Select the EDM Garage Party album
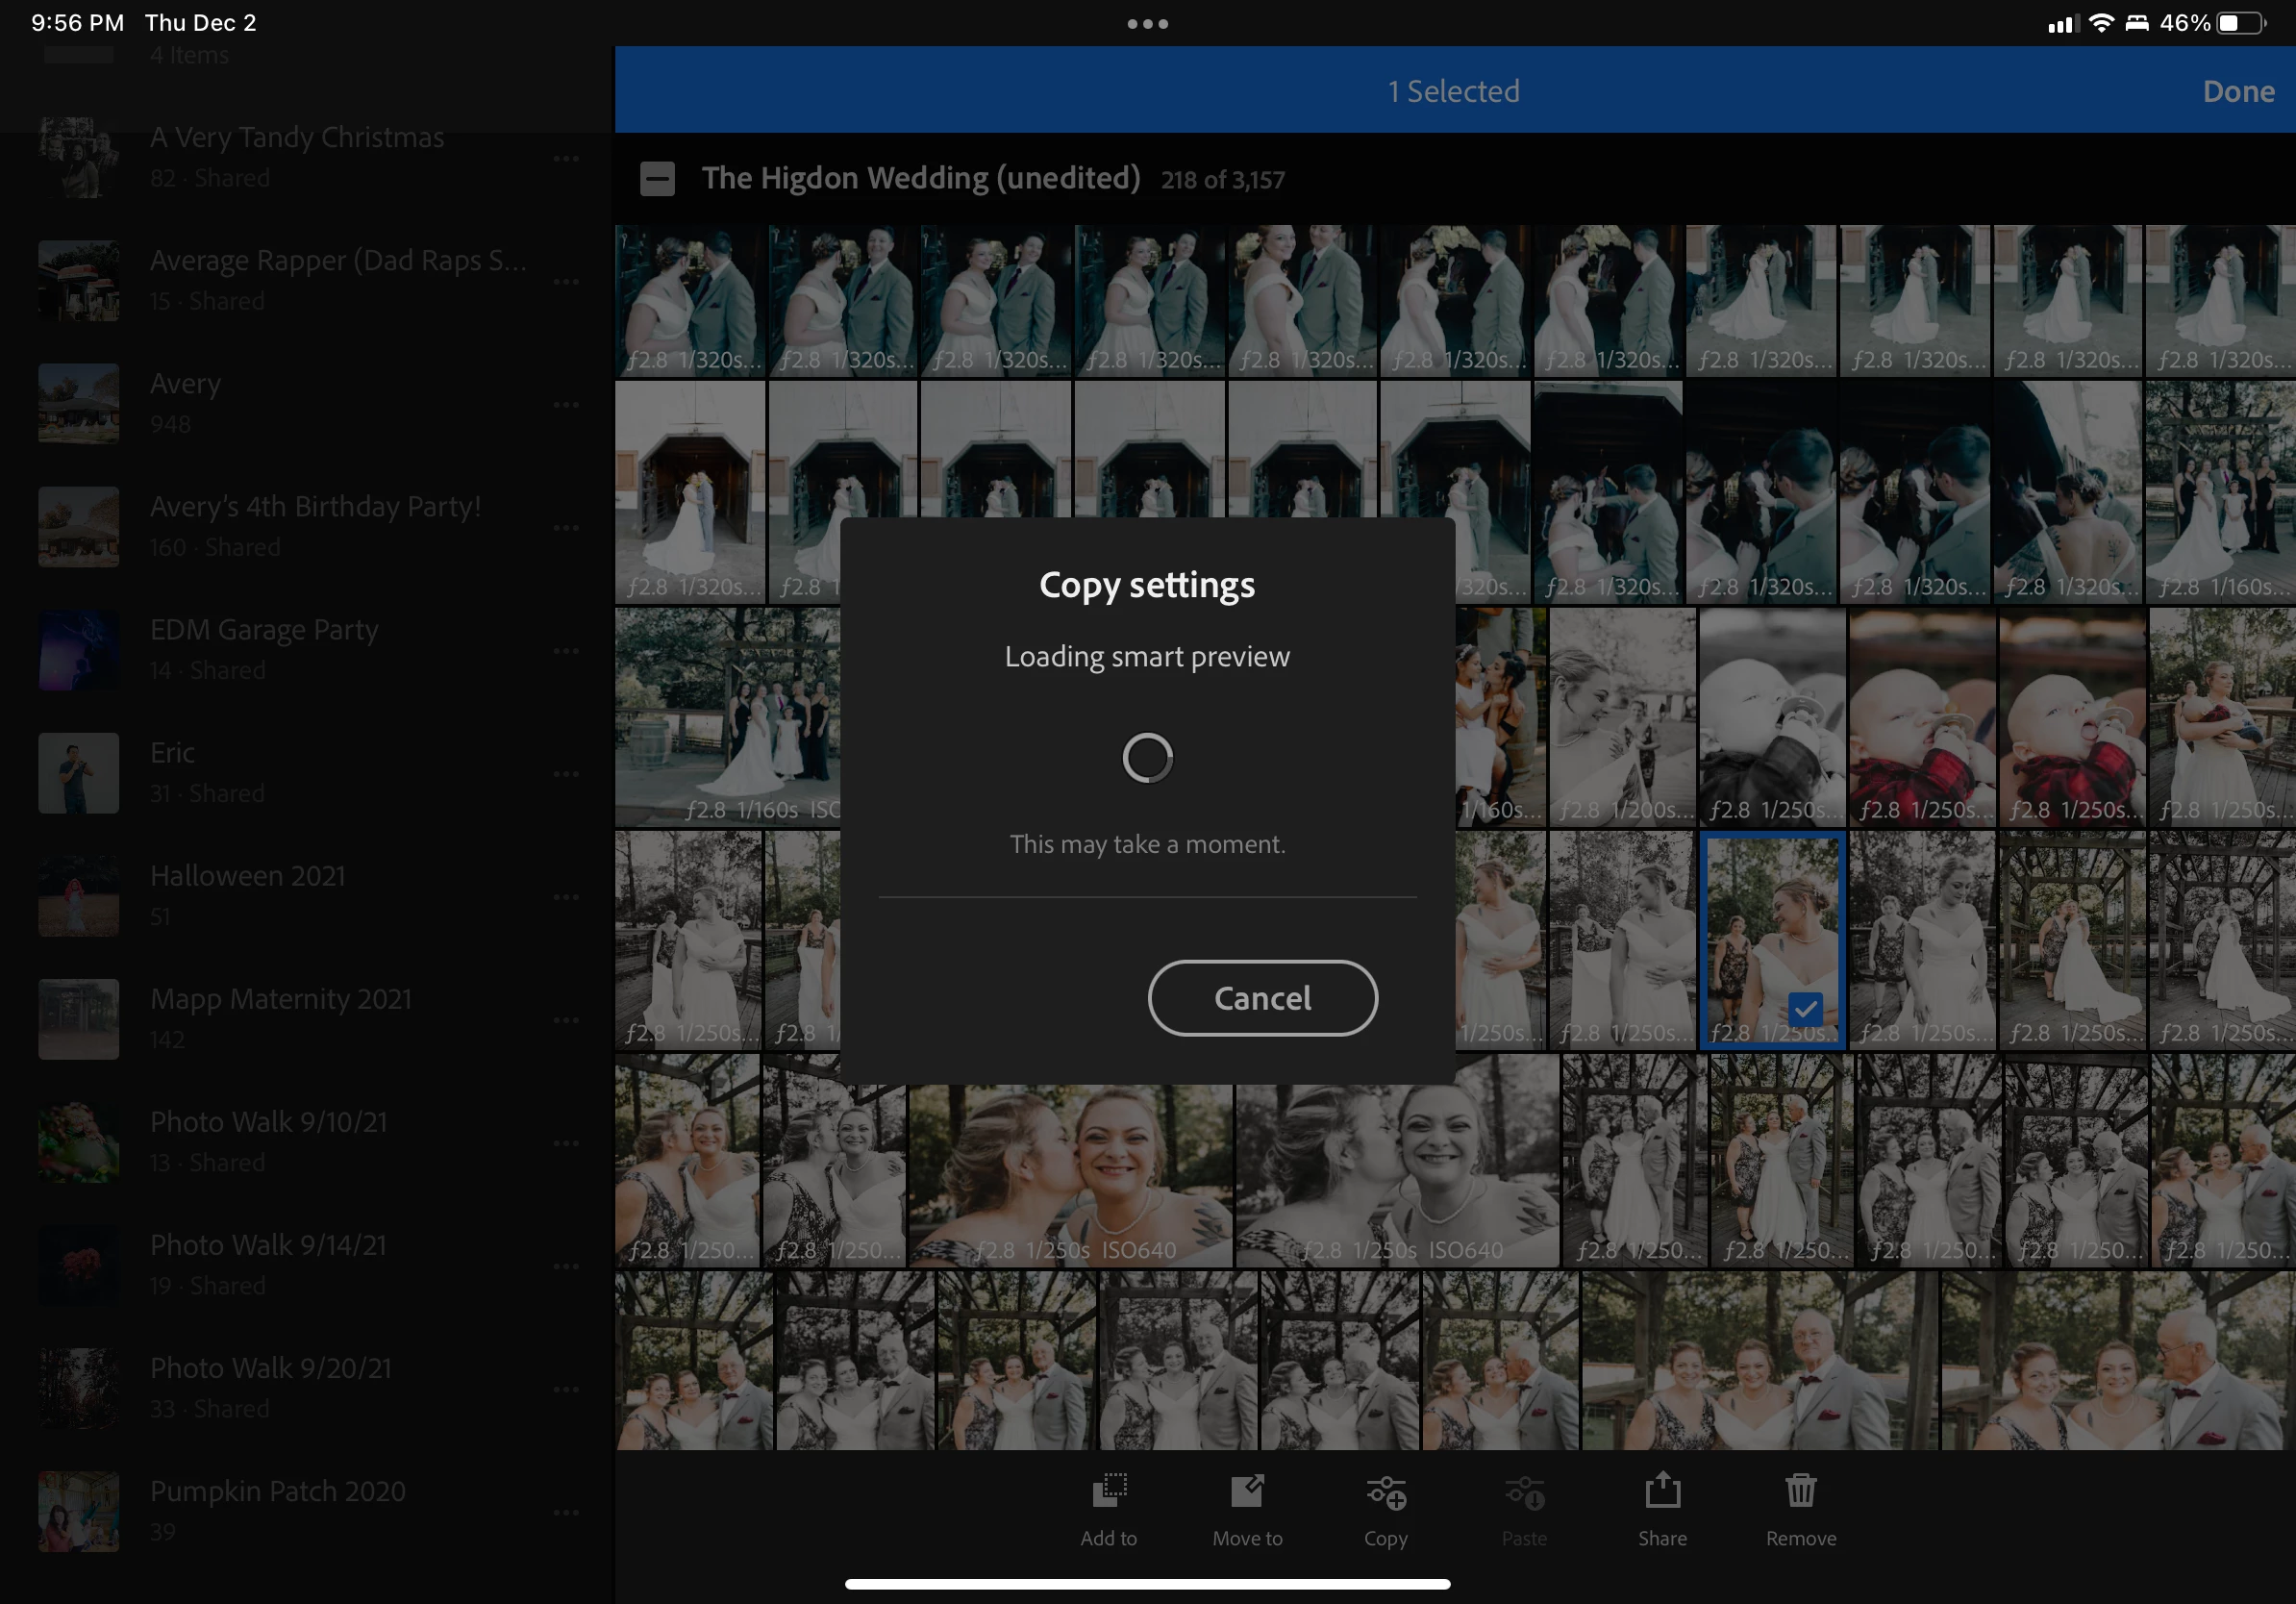Screen dimensions: 2296x1604 pyautogui.click(x=264, y=630)
